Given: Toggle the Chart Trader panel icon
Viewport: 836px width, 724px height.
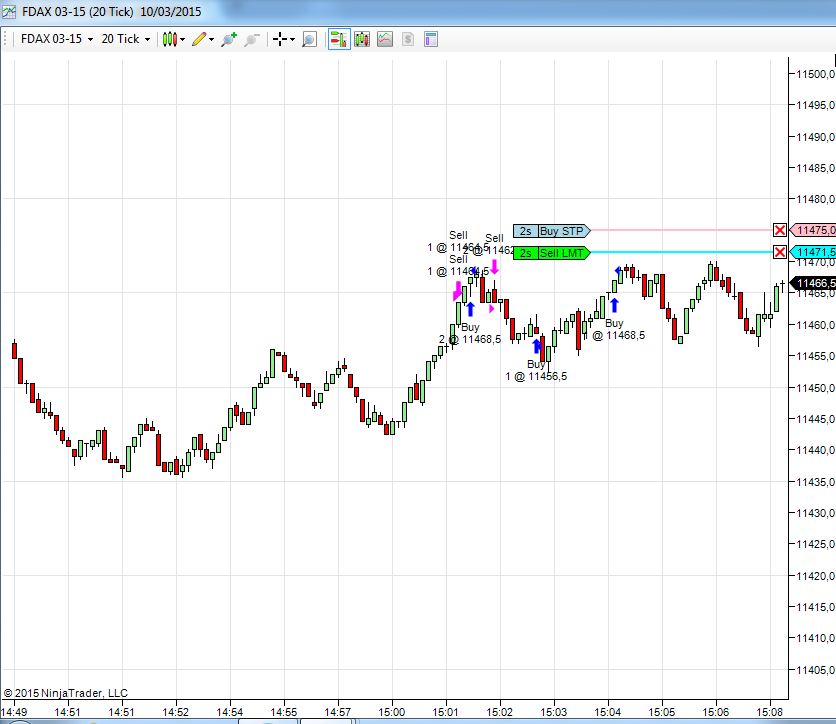Looking at the screenshot, I should [339, 39].
